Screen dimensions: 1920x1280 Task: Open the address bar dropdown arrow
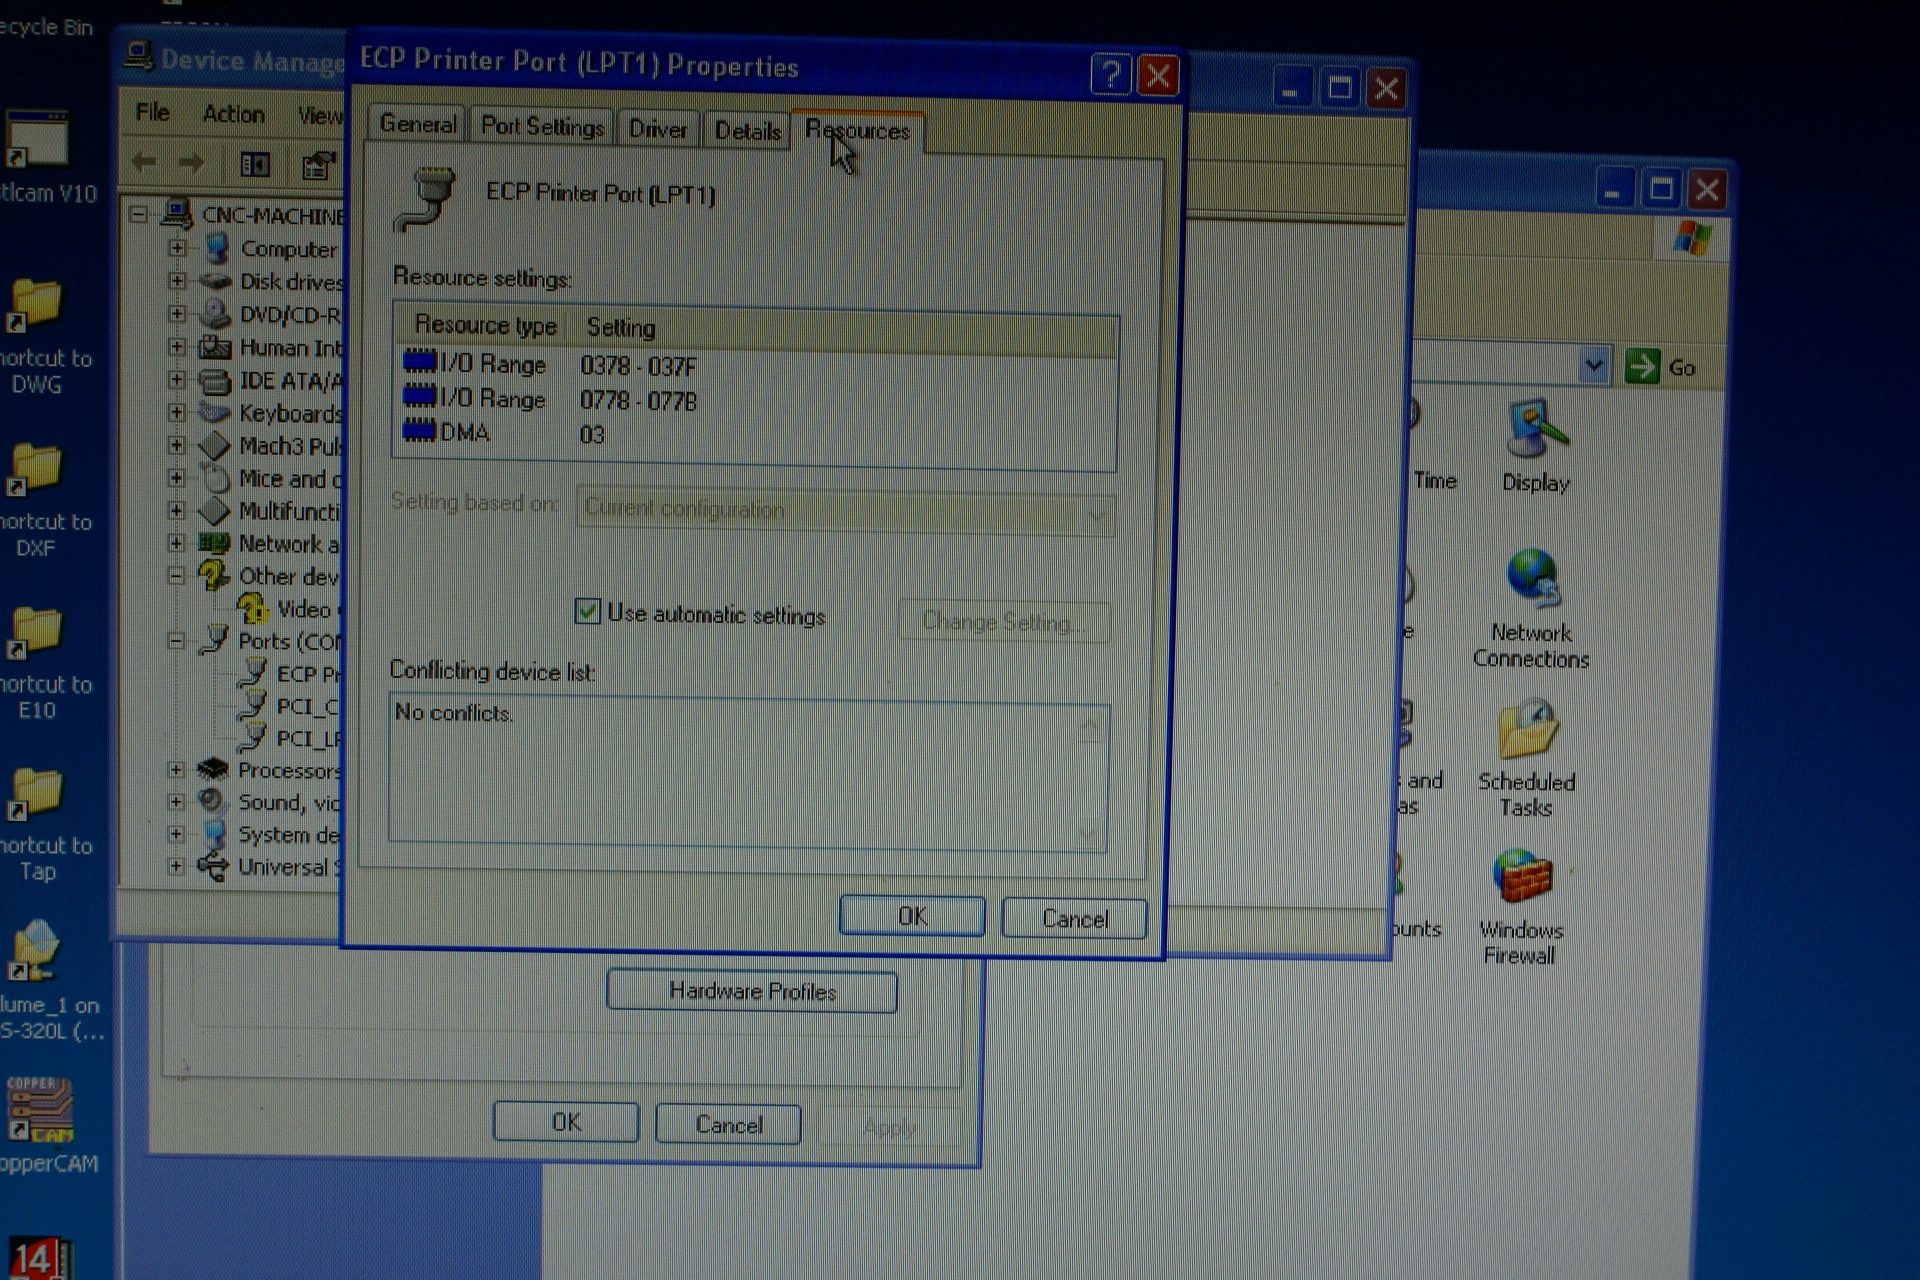(x=1593, y=366)
